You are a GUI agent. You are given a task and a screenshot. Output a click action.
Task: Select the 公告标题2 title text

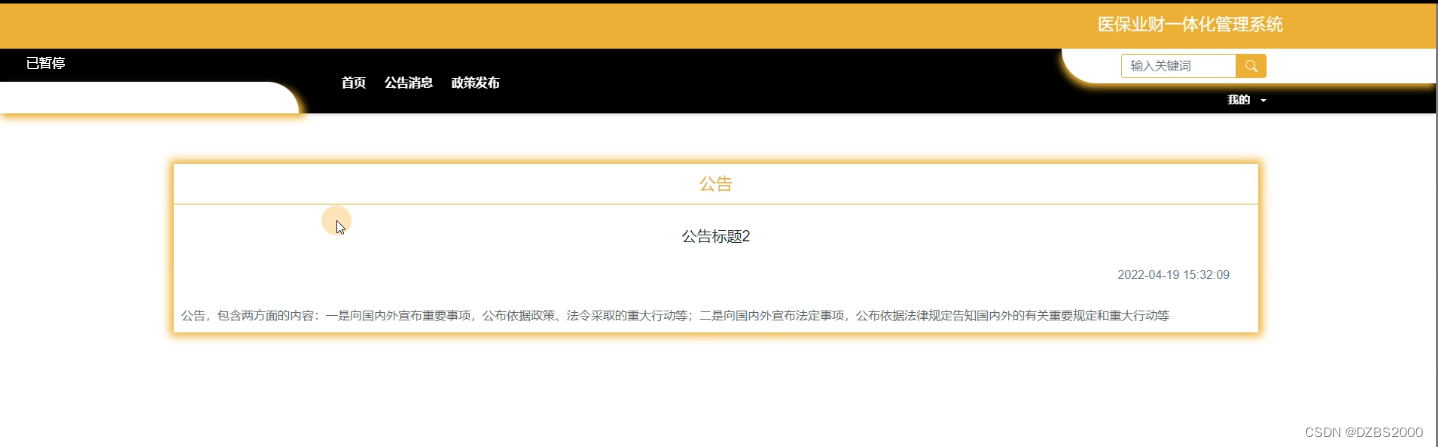pyautogui.click(x=715, y=237)
